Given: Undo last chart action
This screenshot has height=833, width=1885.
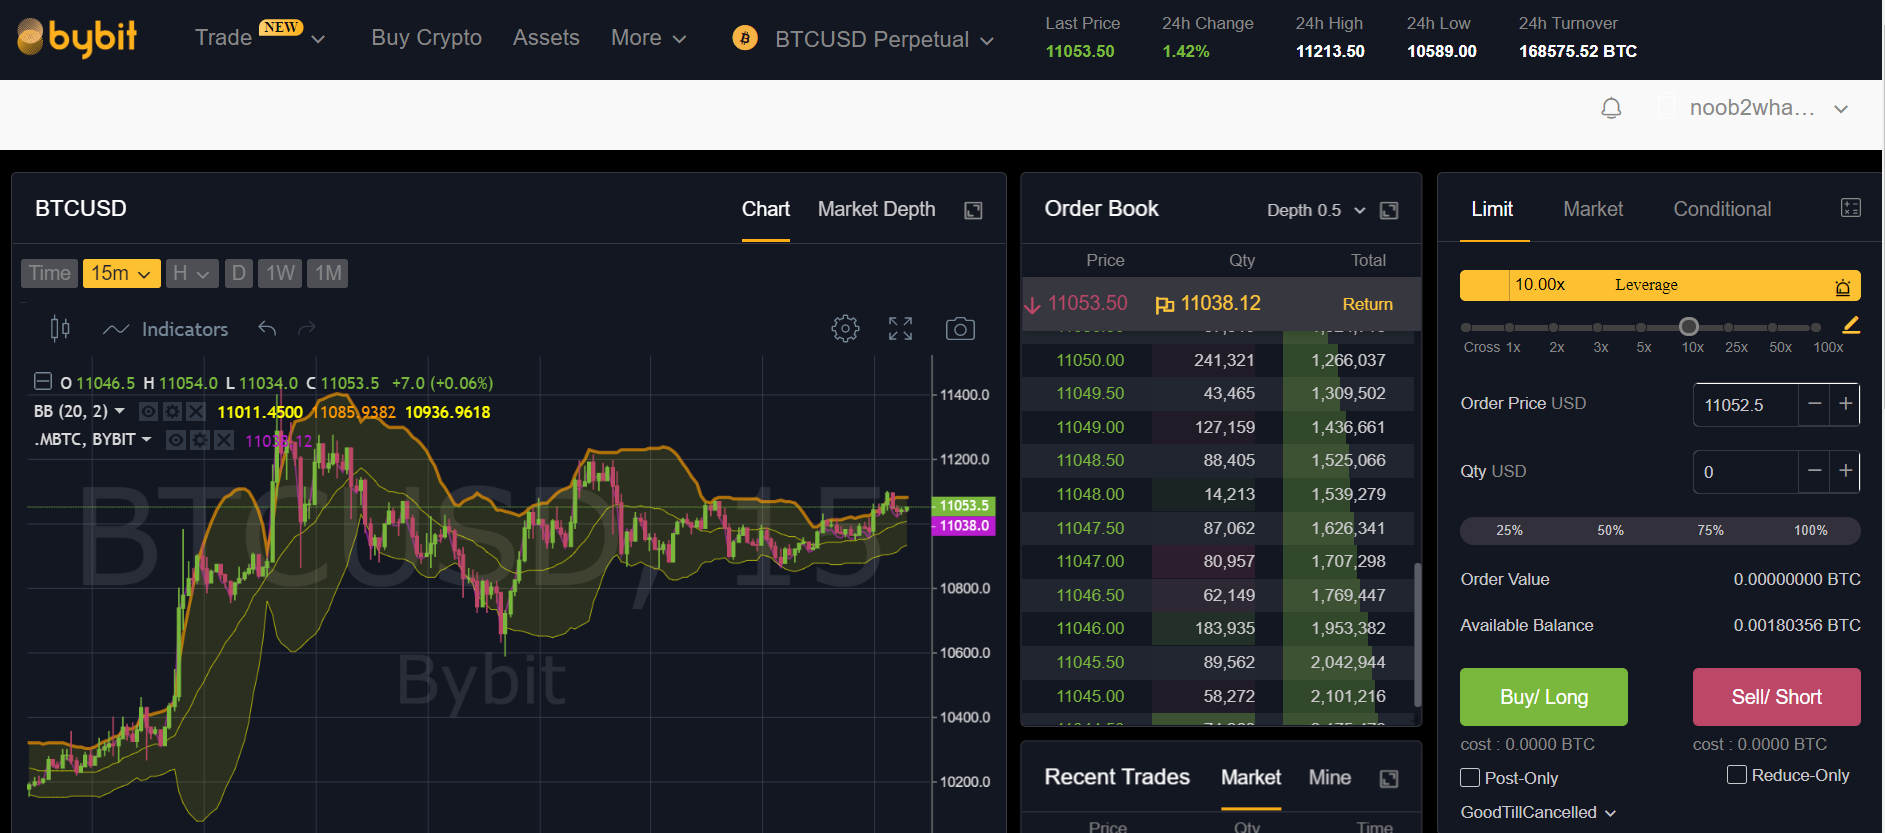Looking at the screenshot, I should pyautogui.click(x=267, y=328).
